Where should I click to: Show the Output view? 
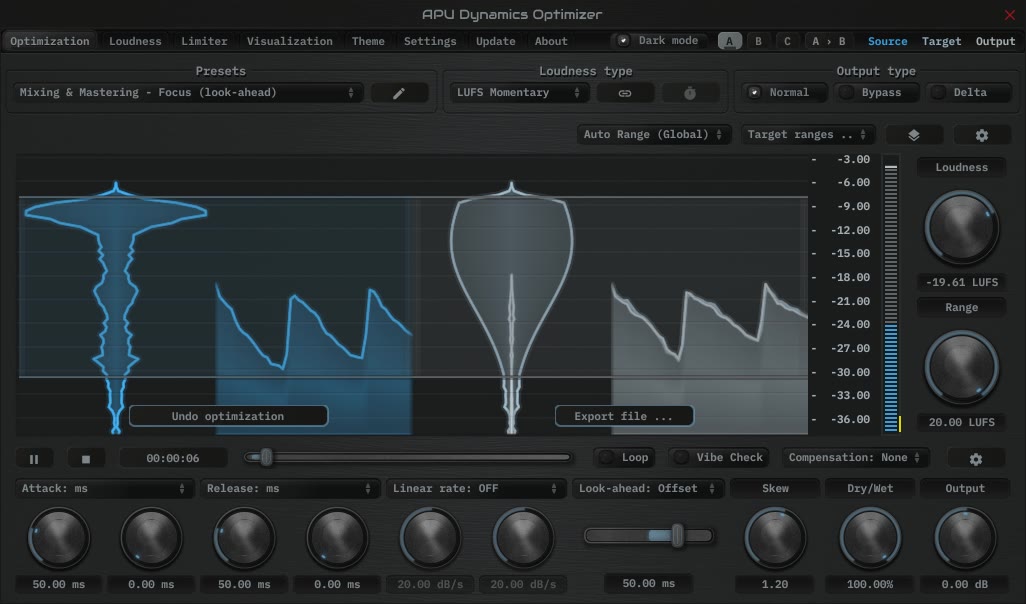pos(995,41)
